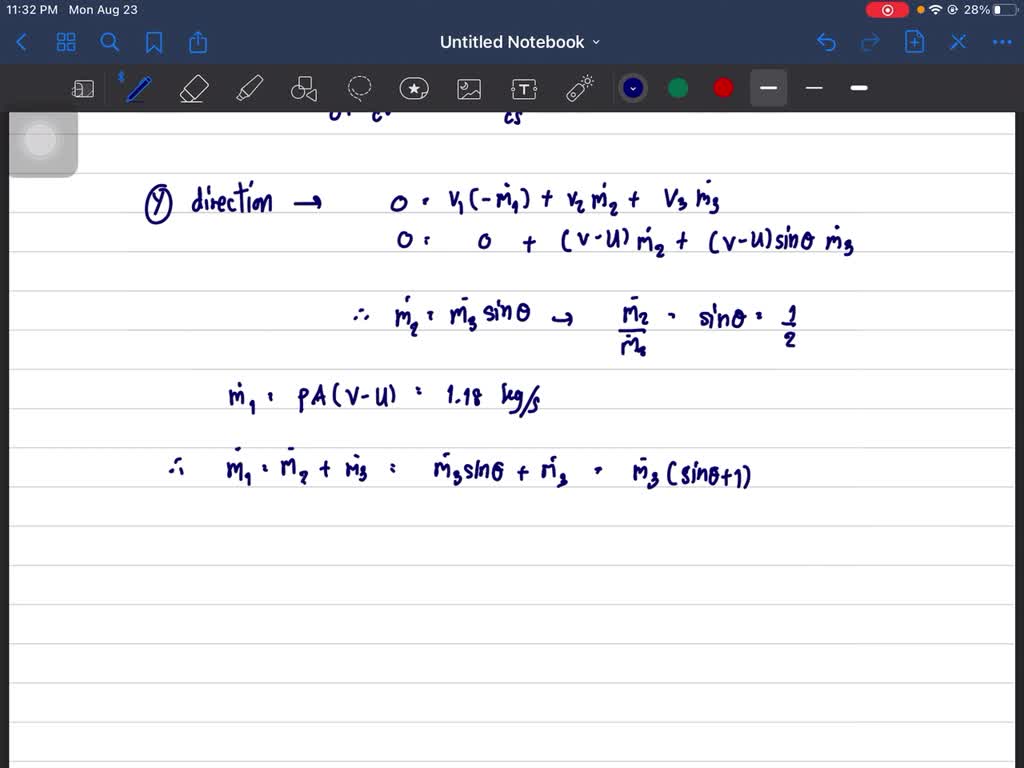Tap the handwritten fraction one half
This screenshot has width=1024, height=768.
click(x=790, y=327)
